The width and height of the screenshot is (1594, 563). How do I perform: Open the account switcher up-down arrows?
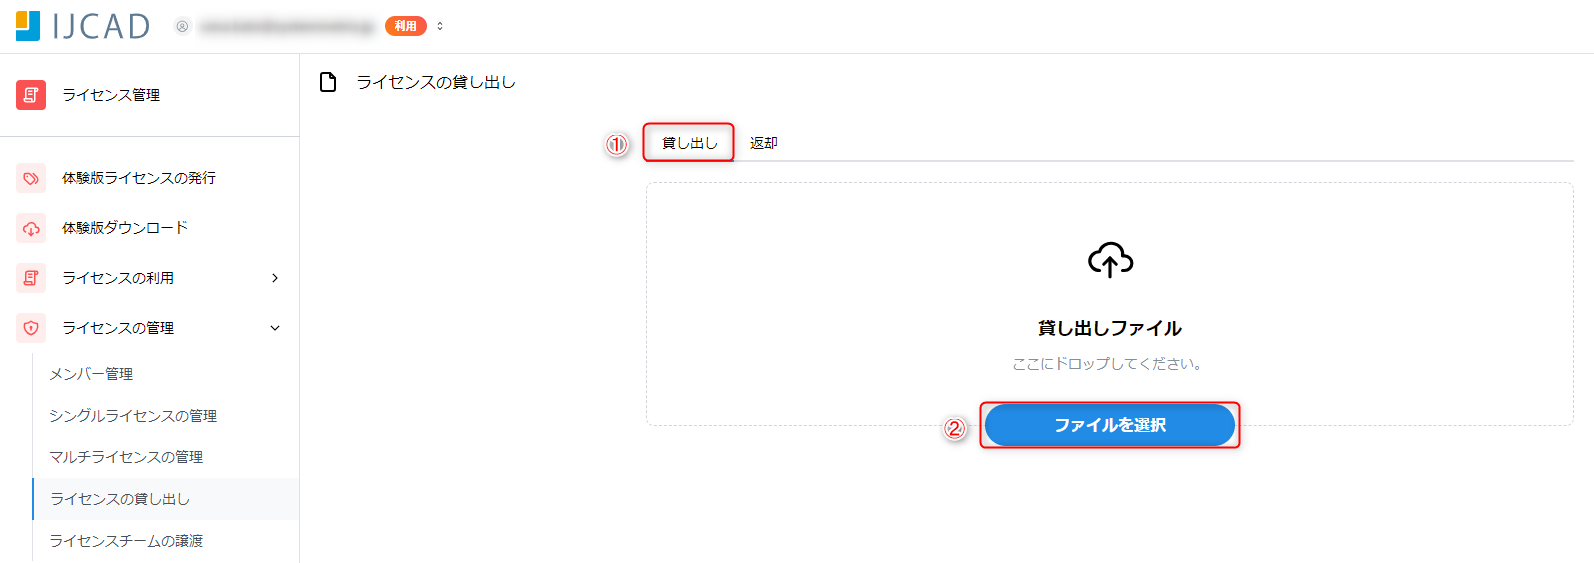coord(440,26)
